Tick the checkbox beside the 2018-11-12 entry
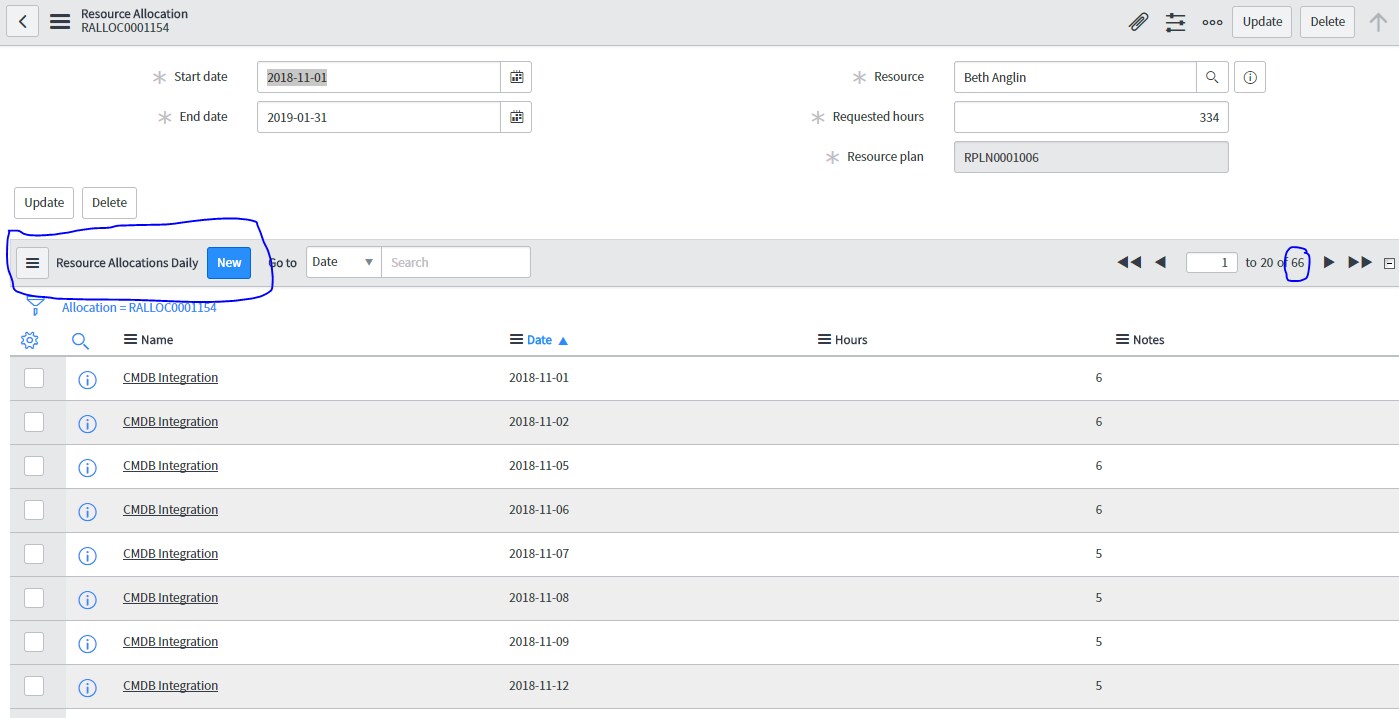Screen dimensions: 1399x718 point(33,686)
